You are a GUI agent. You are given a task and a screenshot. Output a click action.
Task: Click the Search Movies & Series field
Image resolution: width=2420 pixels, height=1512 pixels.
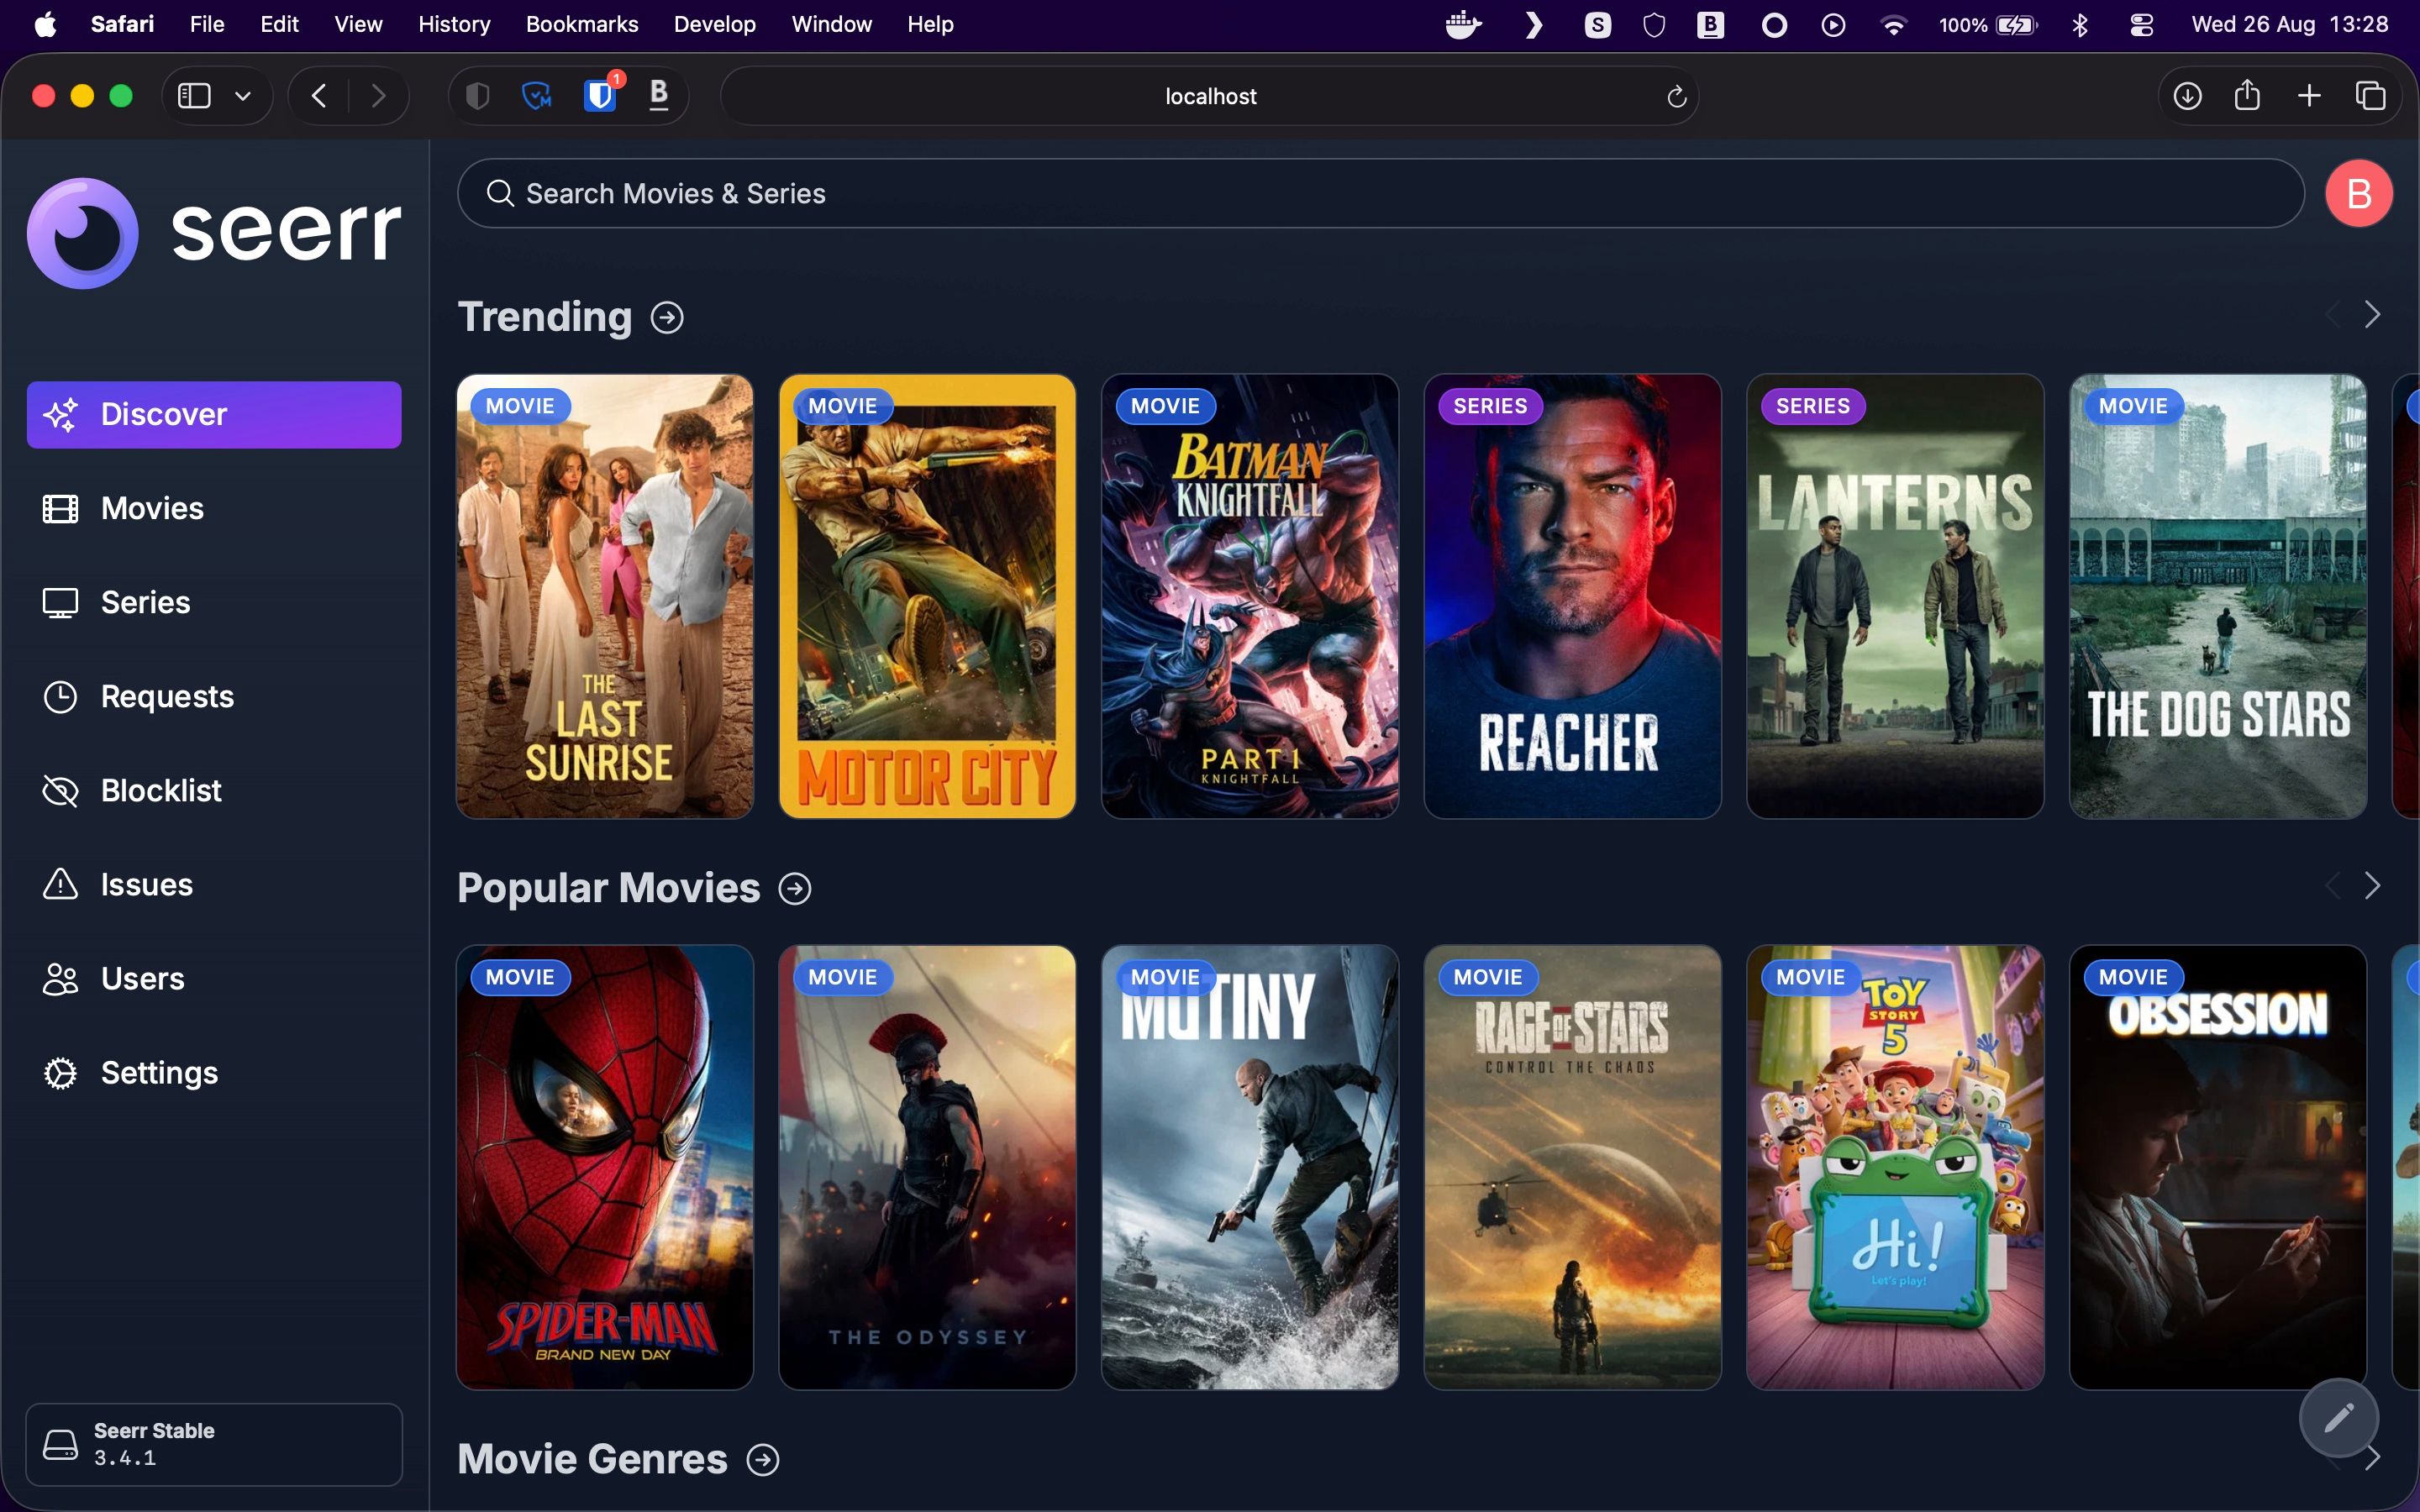(1380, 193)
